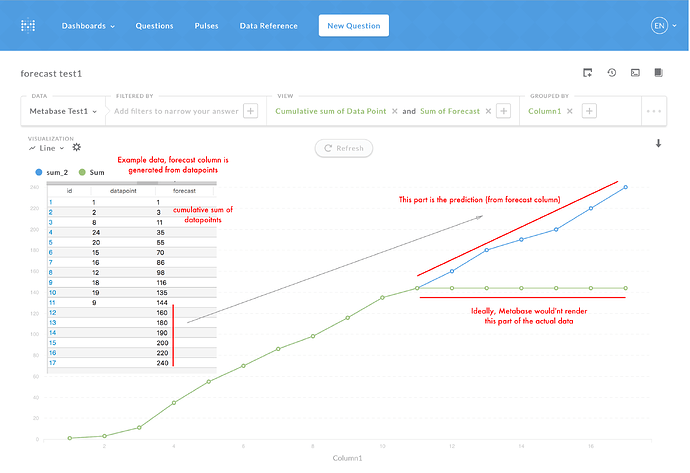
Task: Download results with the arrow icon
Action: point(658,143)
